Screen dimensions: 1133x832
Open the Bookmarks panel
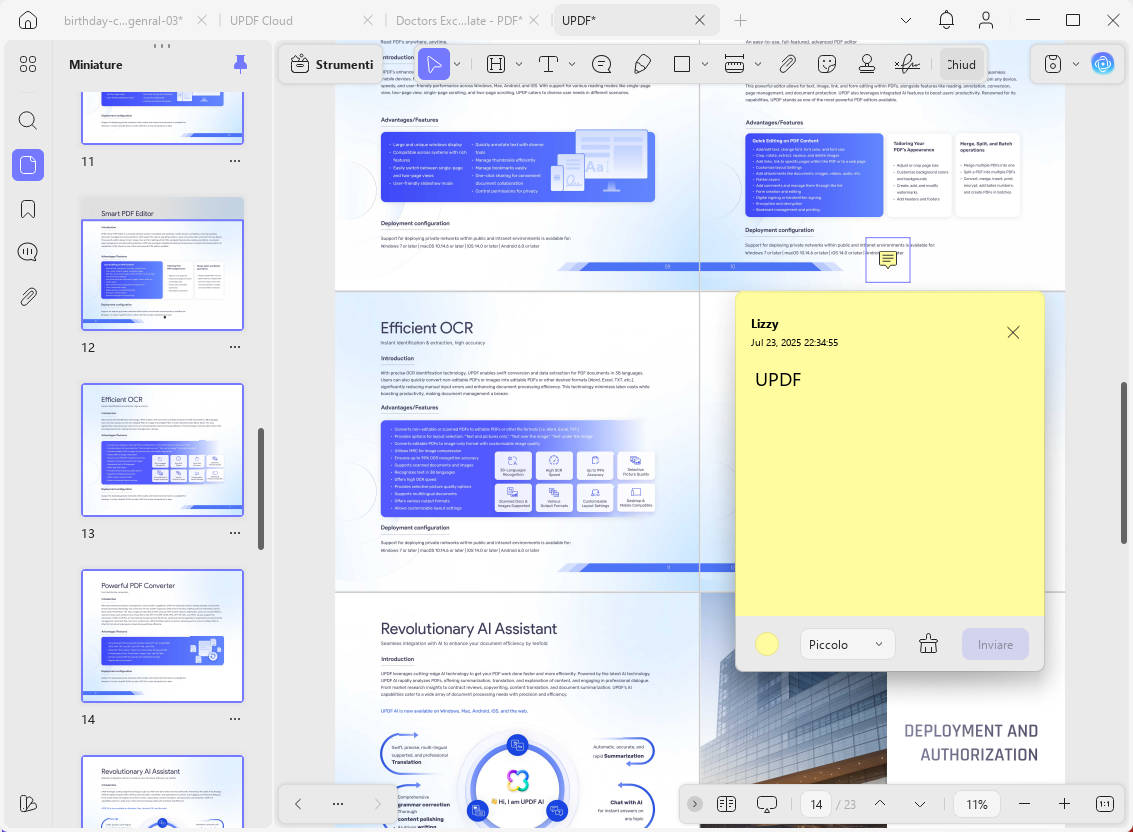click(x=27, y=209)
